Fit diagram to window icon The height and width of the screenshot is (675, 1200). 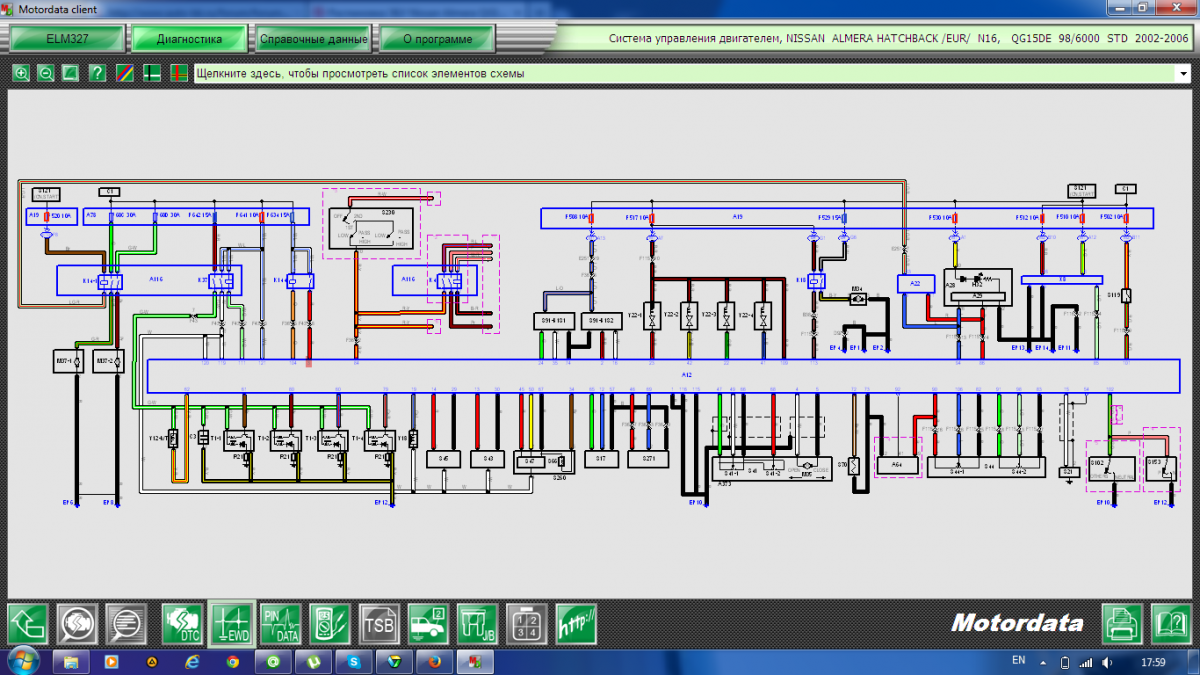pos(70,73)
